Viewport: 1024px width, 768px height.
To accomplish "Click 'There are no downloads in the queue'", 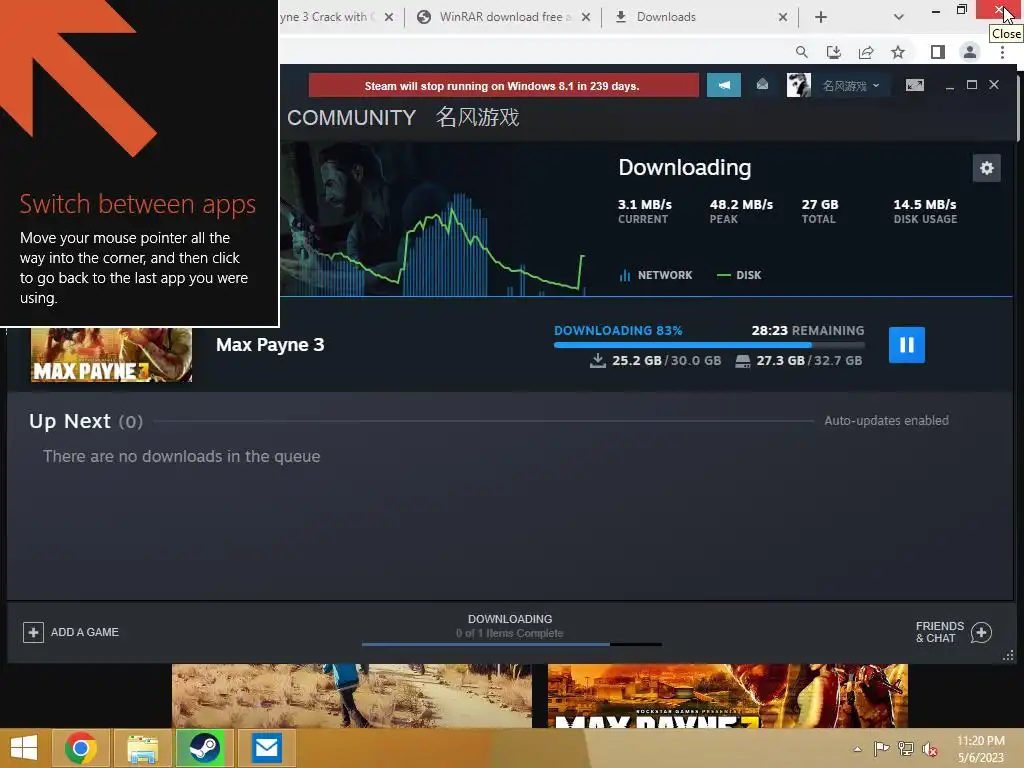I will 182,456.
